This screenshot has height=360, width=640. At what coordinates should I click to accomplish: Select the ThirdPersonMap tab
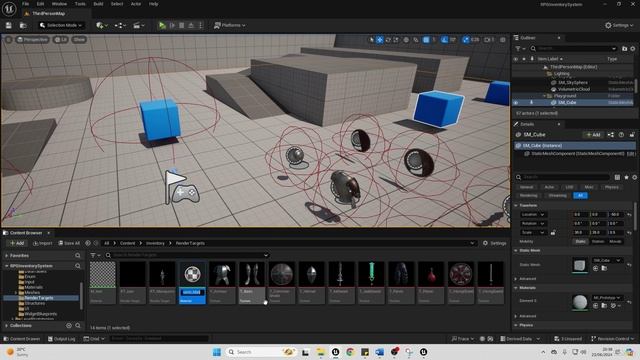(x=48, y=13)
